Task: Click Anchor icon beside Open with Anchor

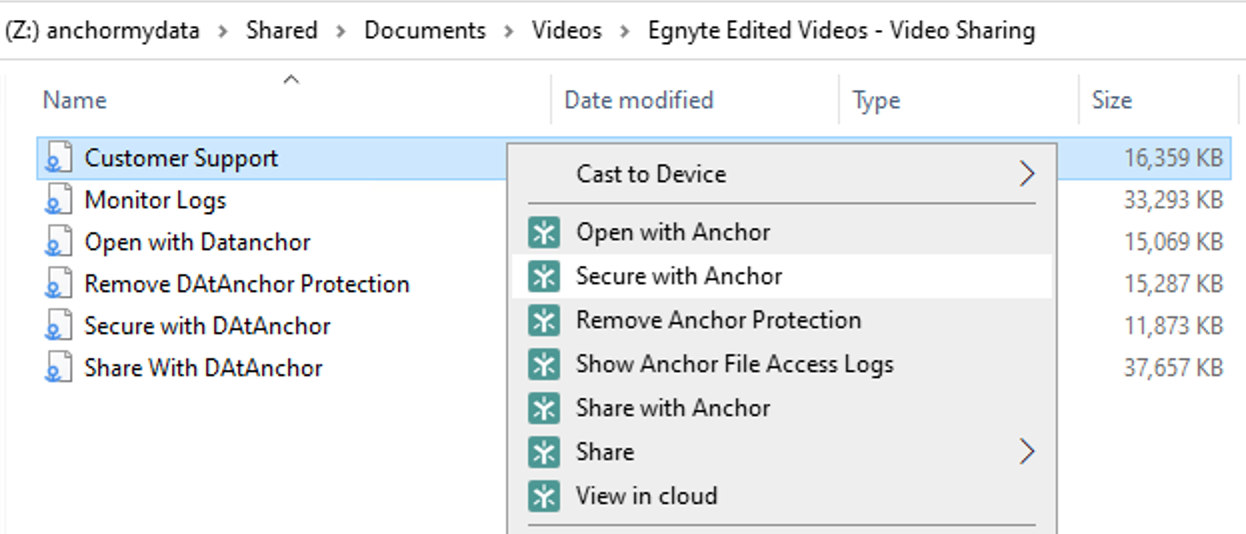Action: 544,233
